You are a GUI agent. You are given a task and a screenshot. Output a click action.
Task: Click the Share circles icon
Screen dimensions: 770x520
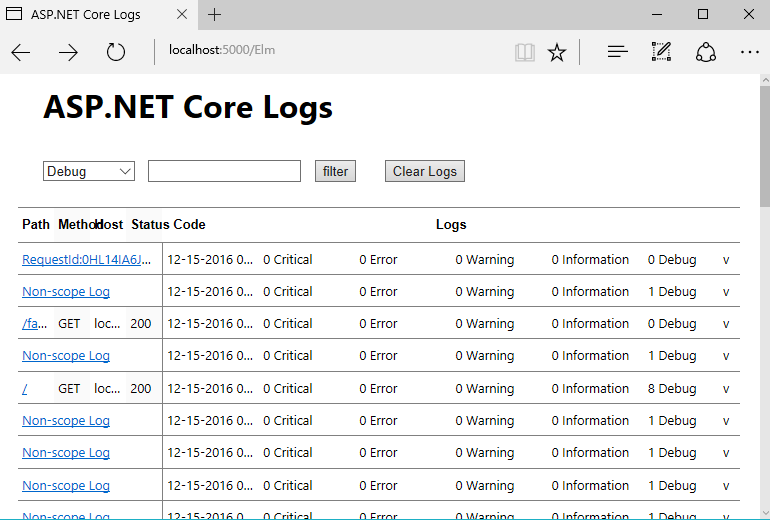(x=706, y=52)
